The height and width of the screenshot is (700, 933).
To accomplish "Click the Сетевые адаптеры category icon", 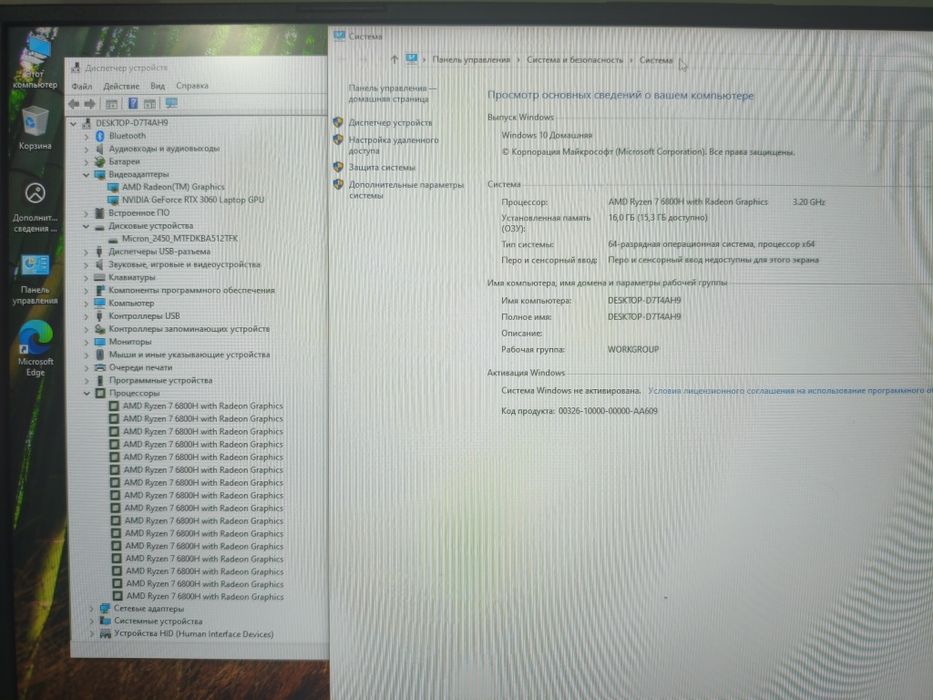I will (x=105, y=608).
